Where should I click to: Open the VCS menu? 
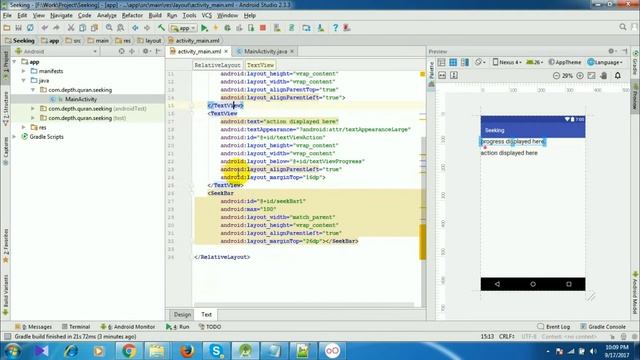tap(207, 16)
